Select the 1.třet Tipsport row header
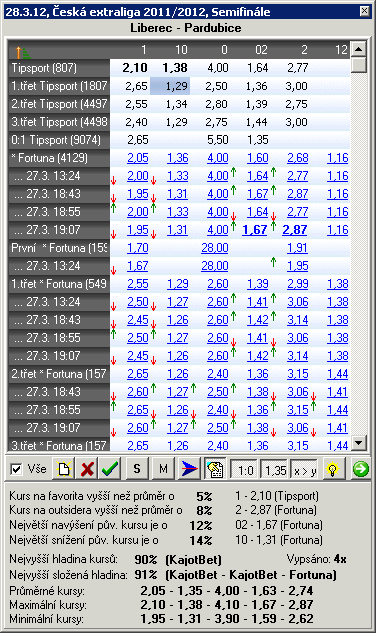 [59, 86]
